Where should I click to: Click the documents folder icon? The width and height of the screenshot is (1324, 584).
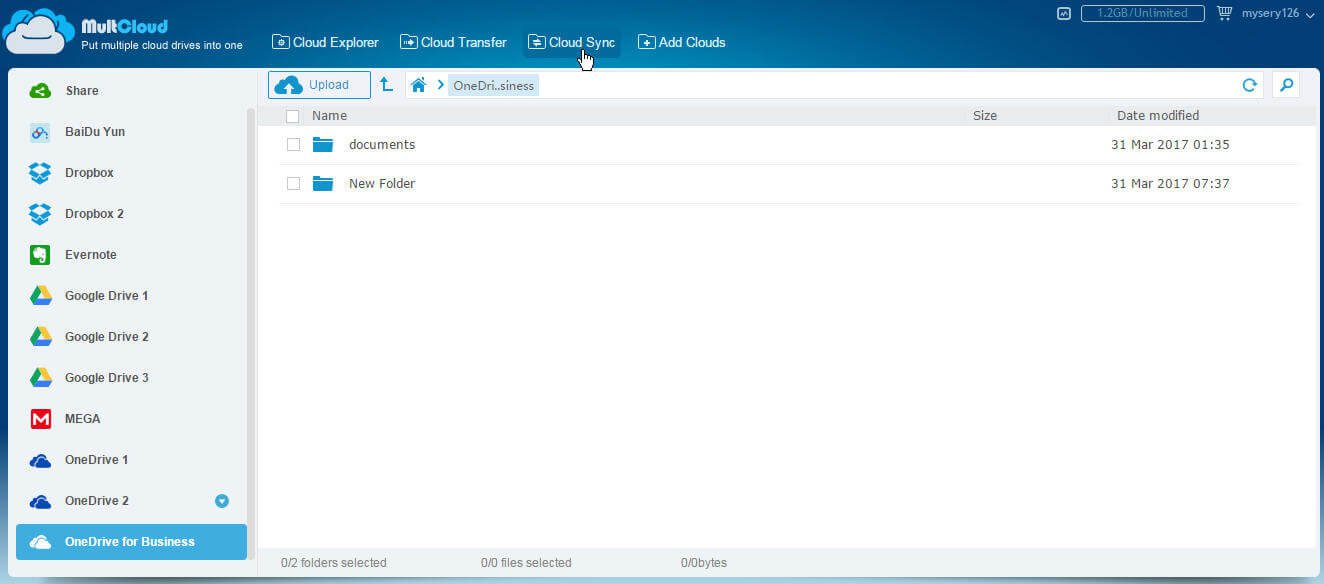322,145
